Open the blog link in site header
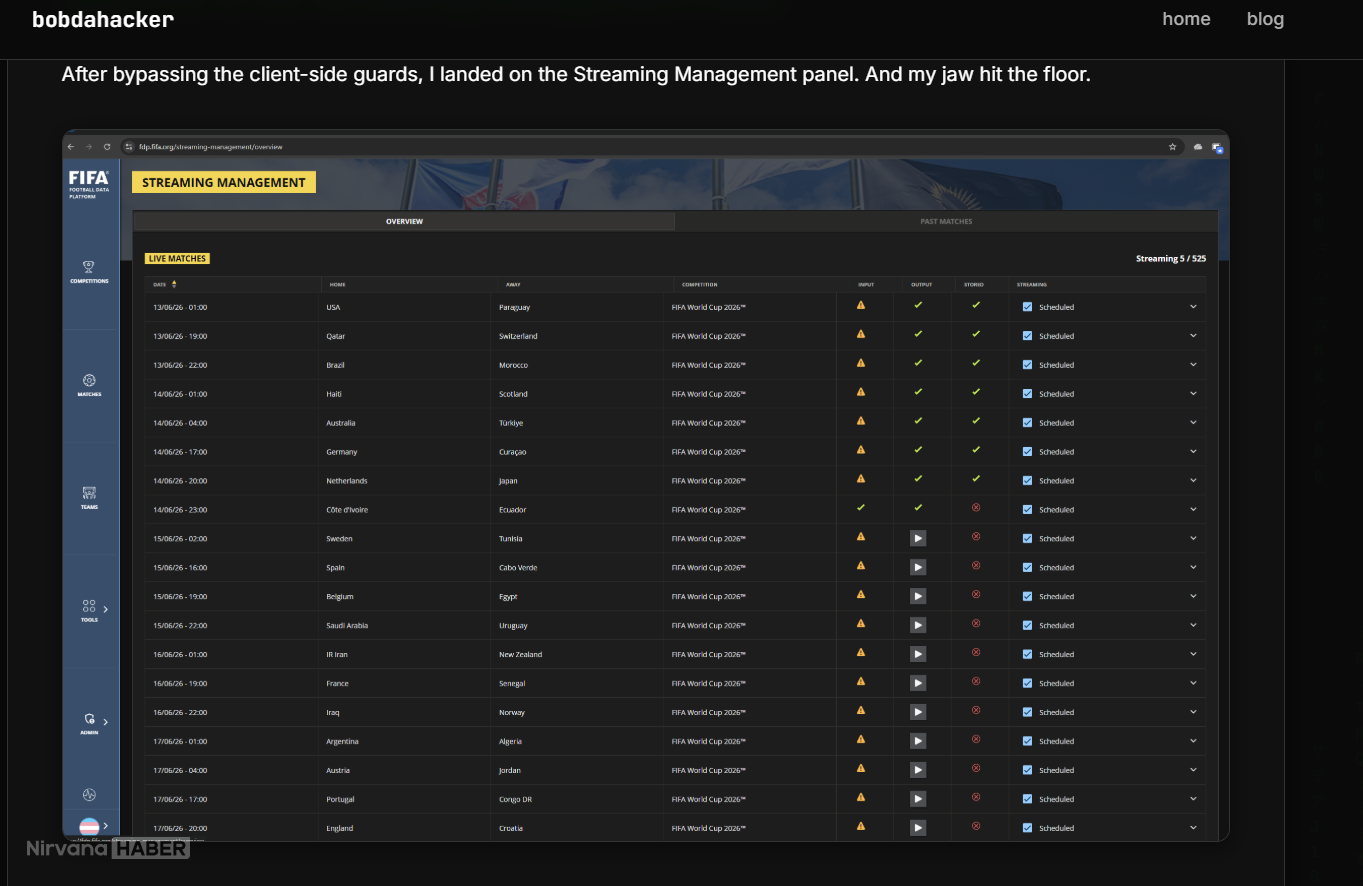The image size is (1363, 886). click(x=1265, y=19)
